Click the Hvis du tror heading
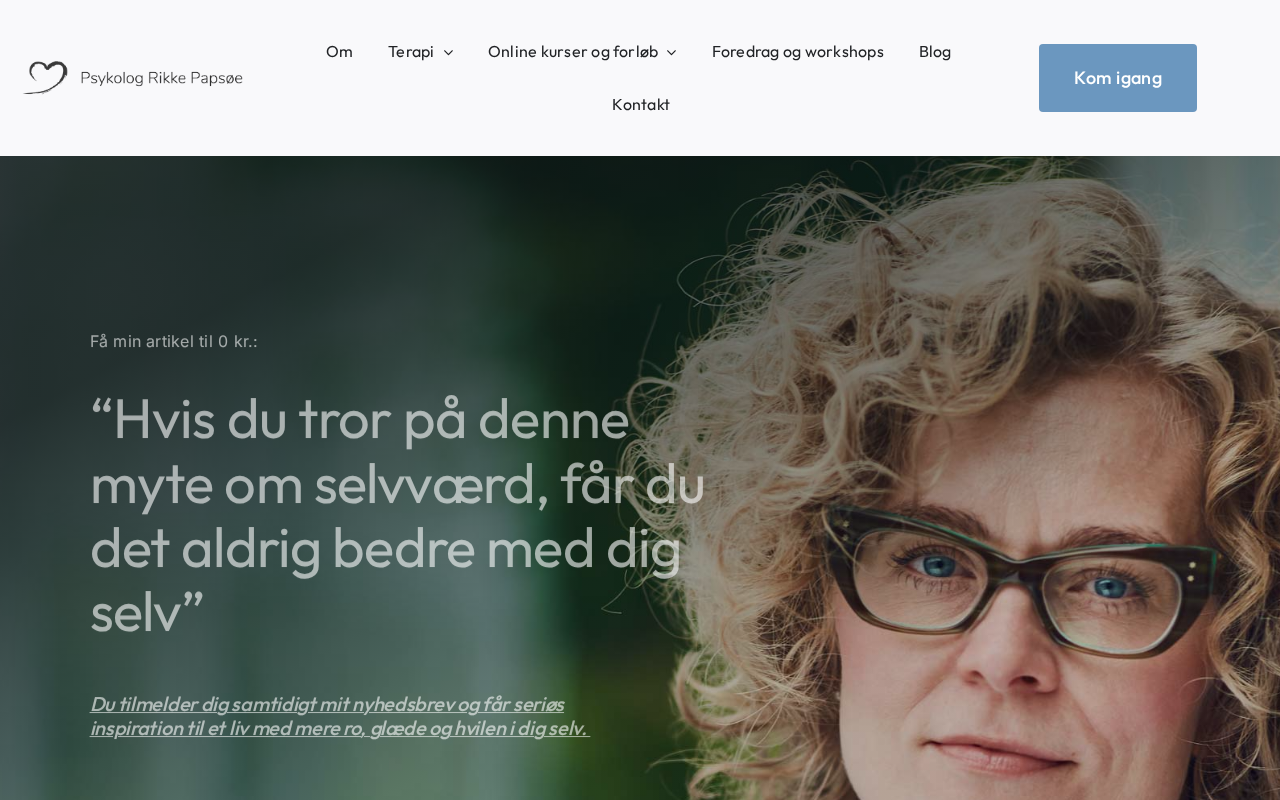 (x=398, y=515)
